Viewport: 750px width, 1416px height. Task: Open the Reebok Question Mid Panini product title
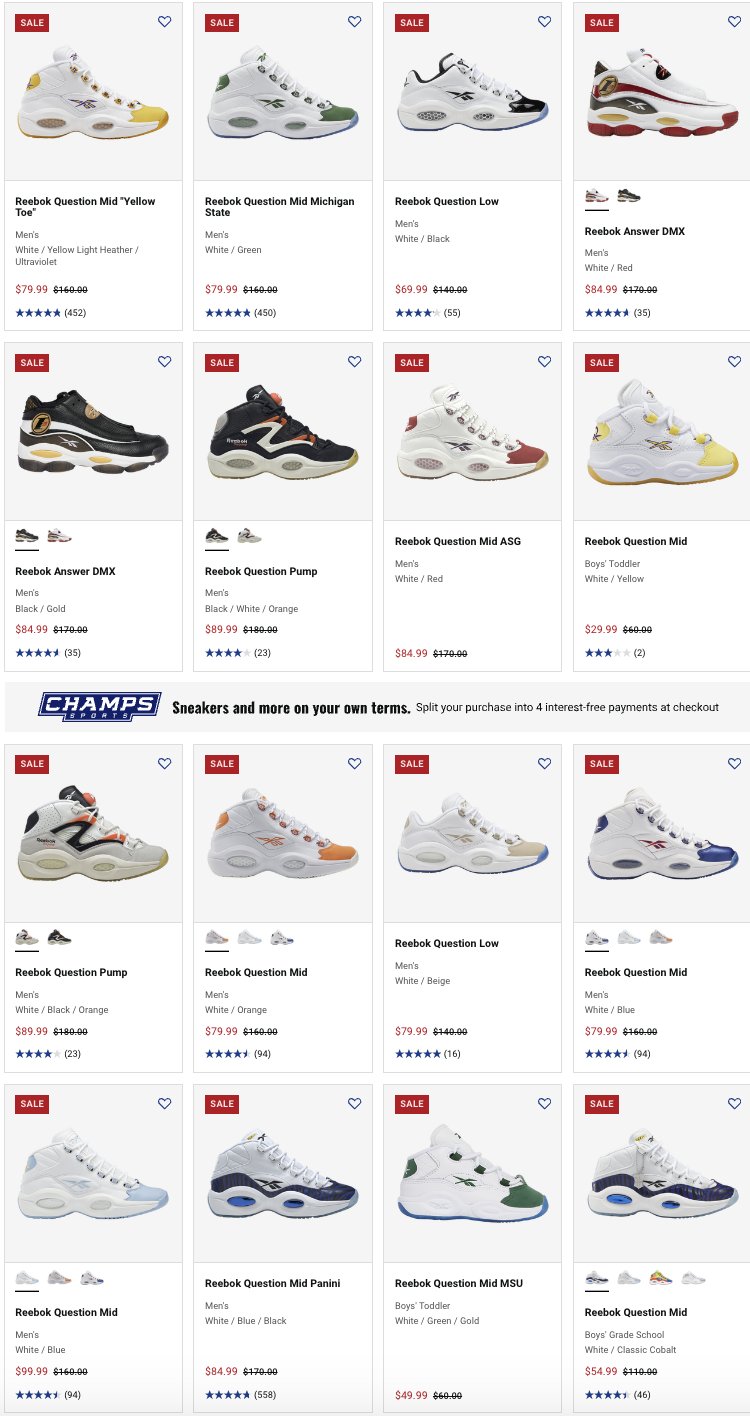click(273, 1283)
